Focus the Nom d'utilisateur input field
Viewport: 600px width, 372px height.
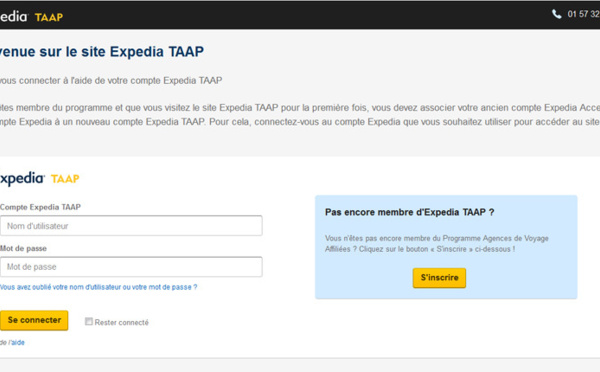131,226
